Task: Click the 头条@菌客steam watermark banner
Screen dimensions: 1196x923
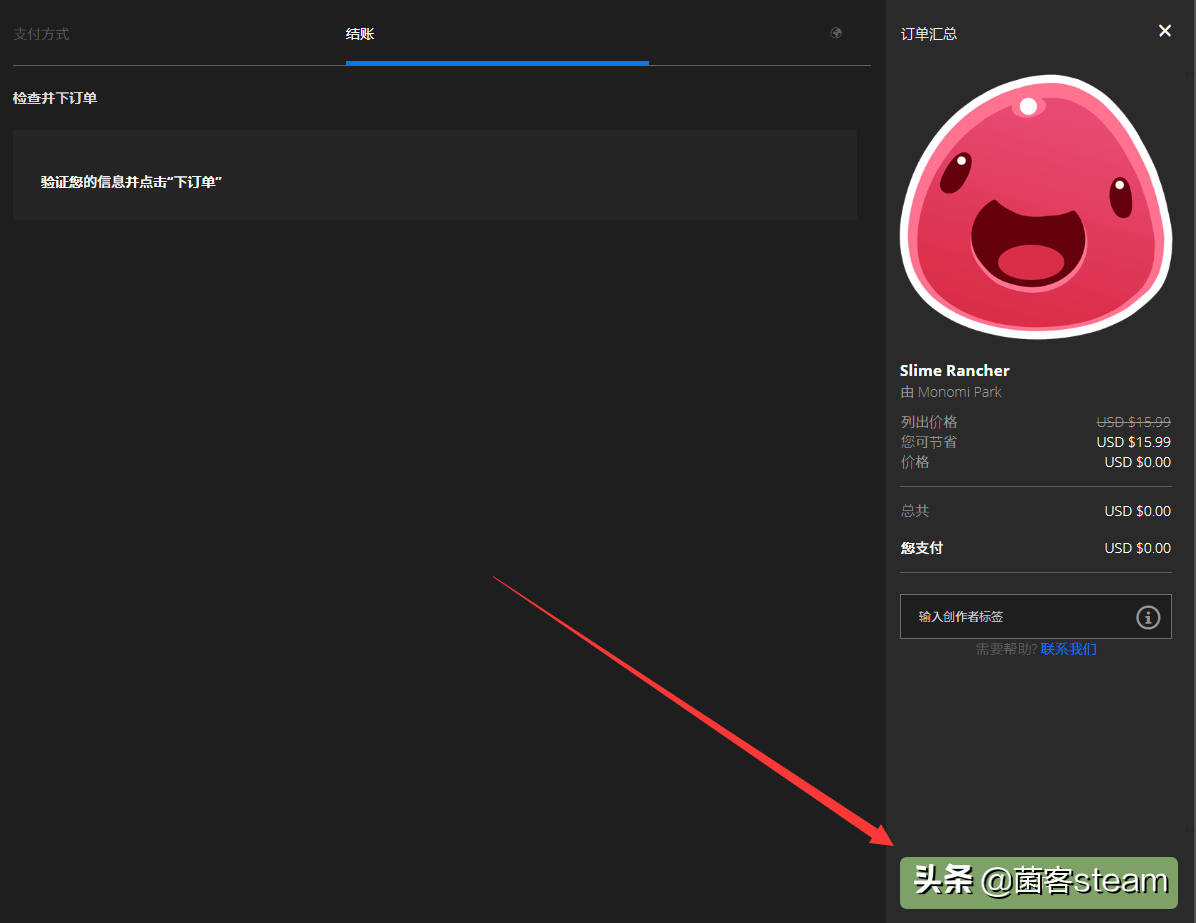Action: [x=1038, y=883]
